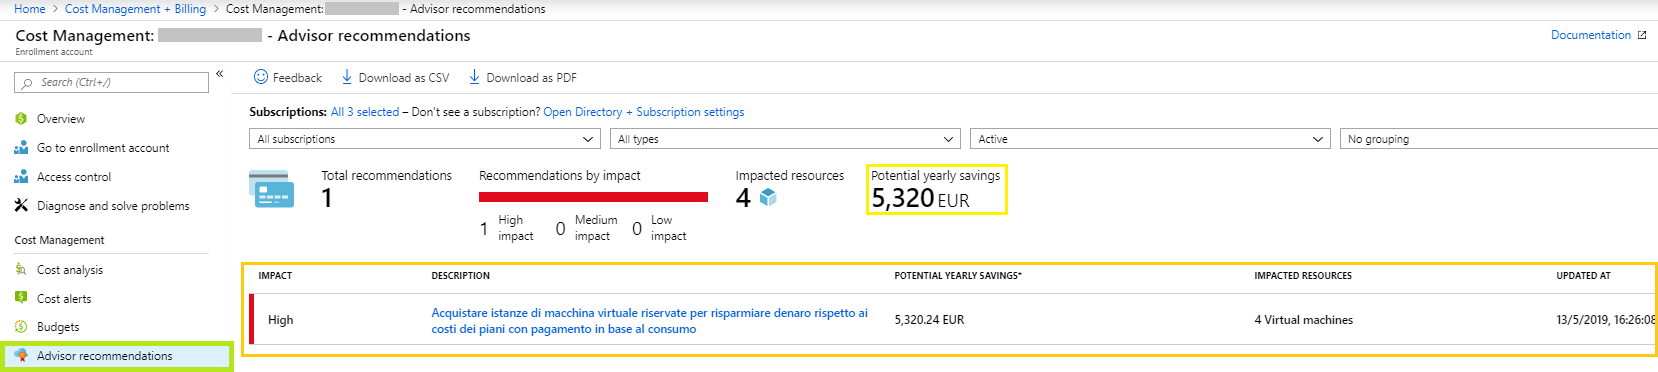Open Access control menu item
Image resolution: width=1658 pixels, height=372 pixels.
coord(74,177)
